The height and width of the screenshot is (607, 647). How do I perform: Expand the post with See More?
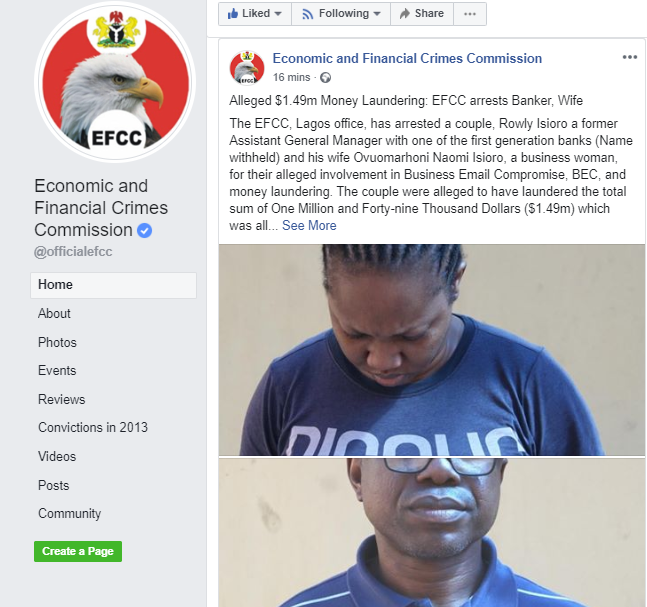pyautogui.click(x=309, y=226)
